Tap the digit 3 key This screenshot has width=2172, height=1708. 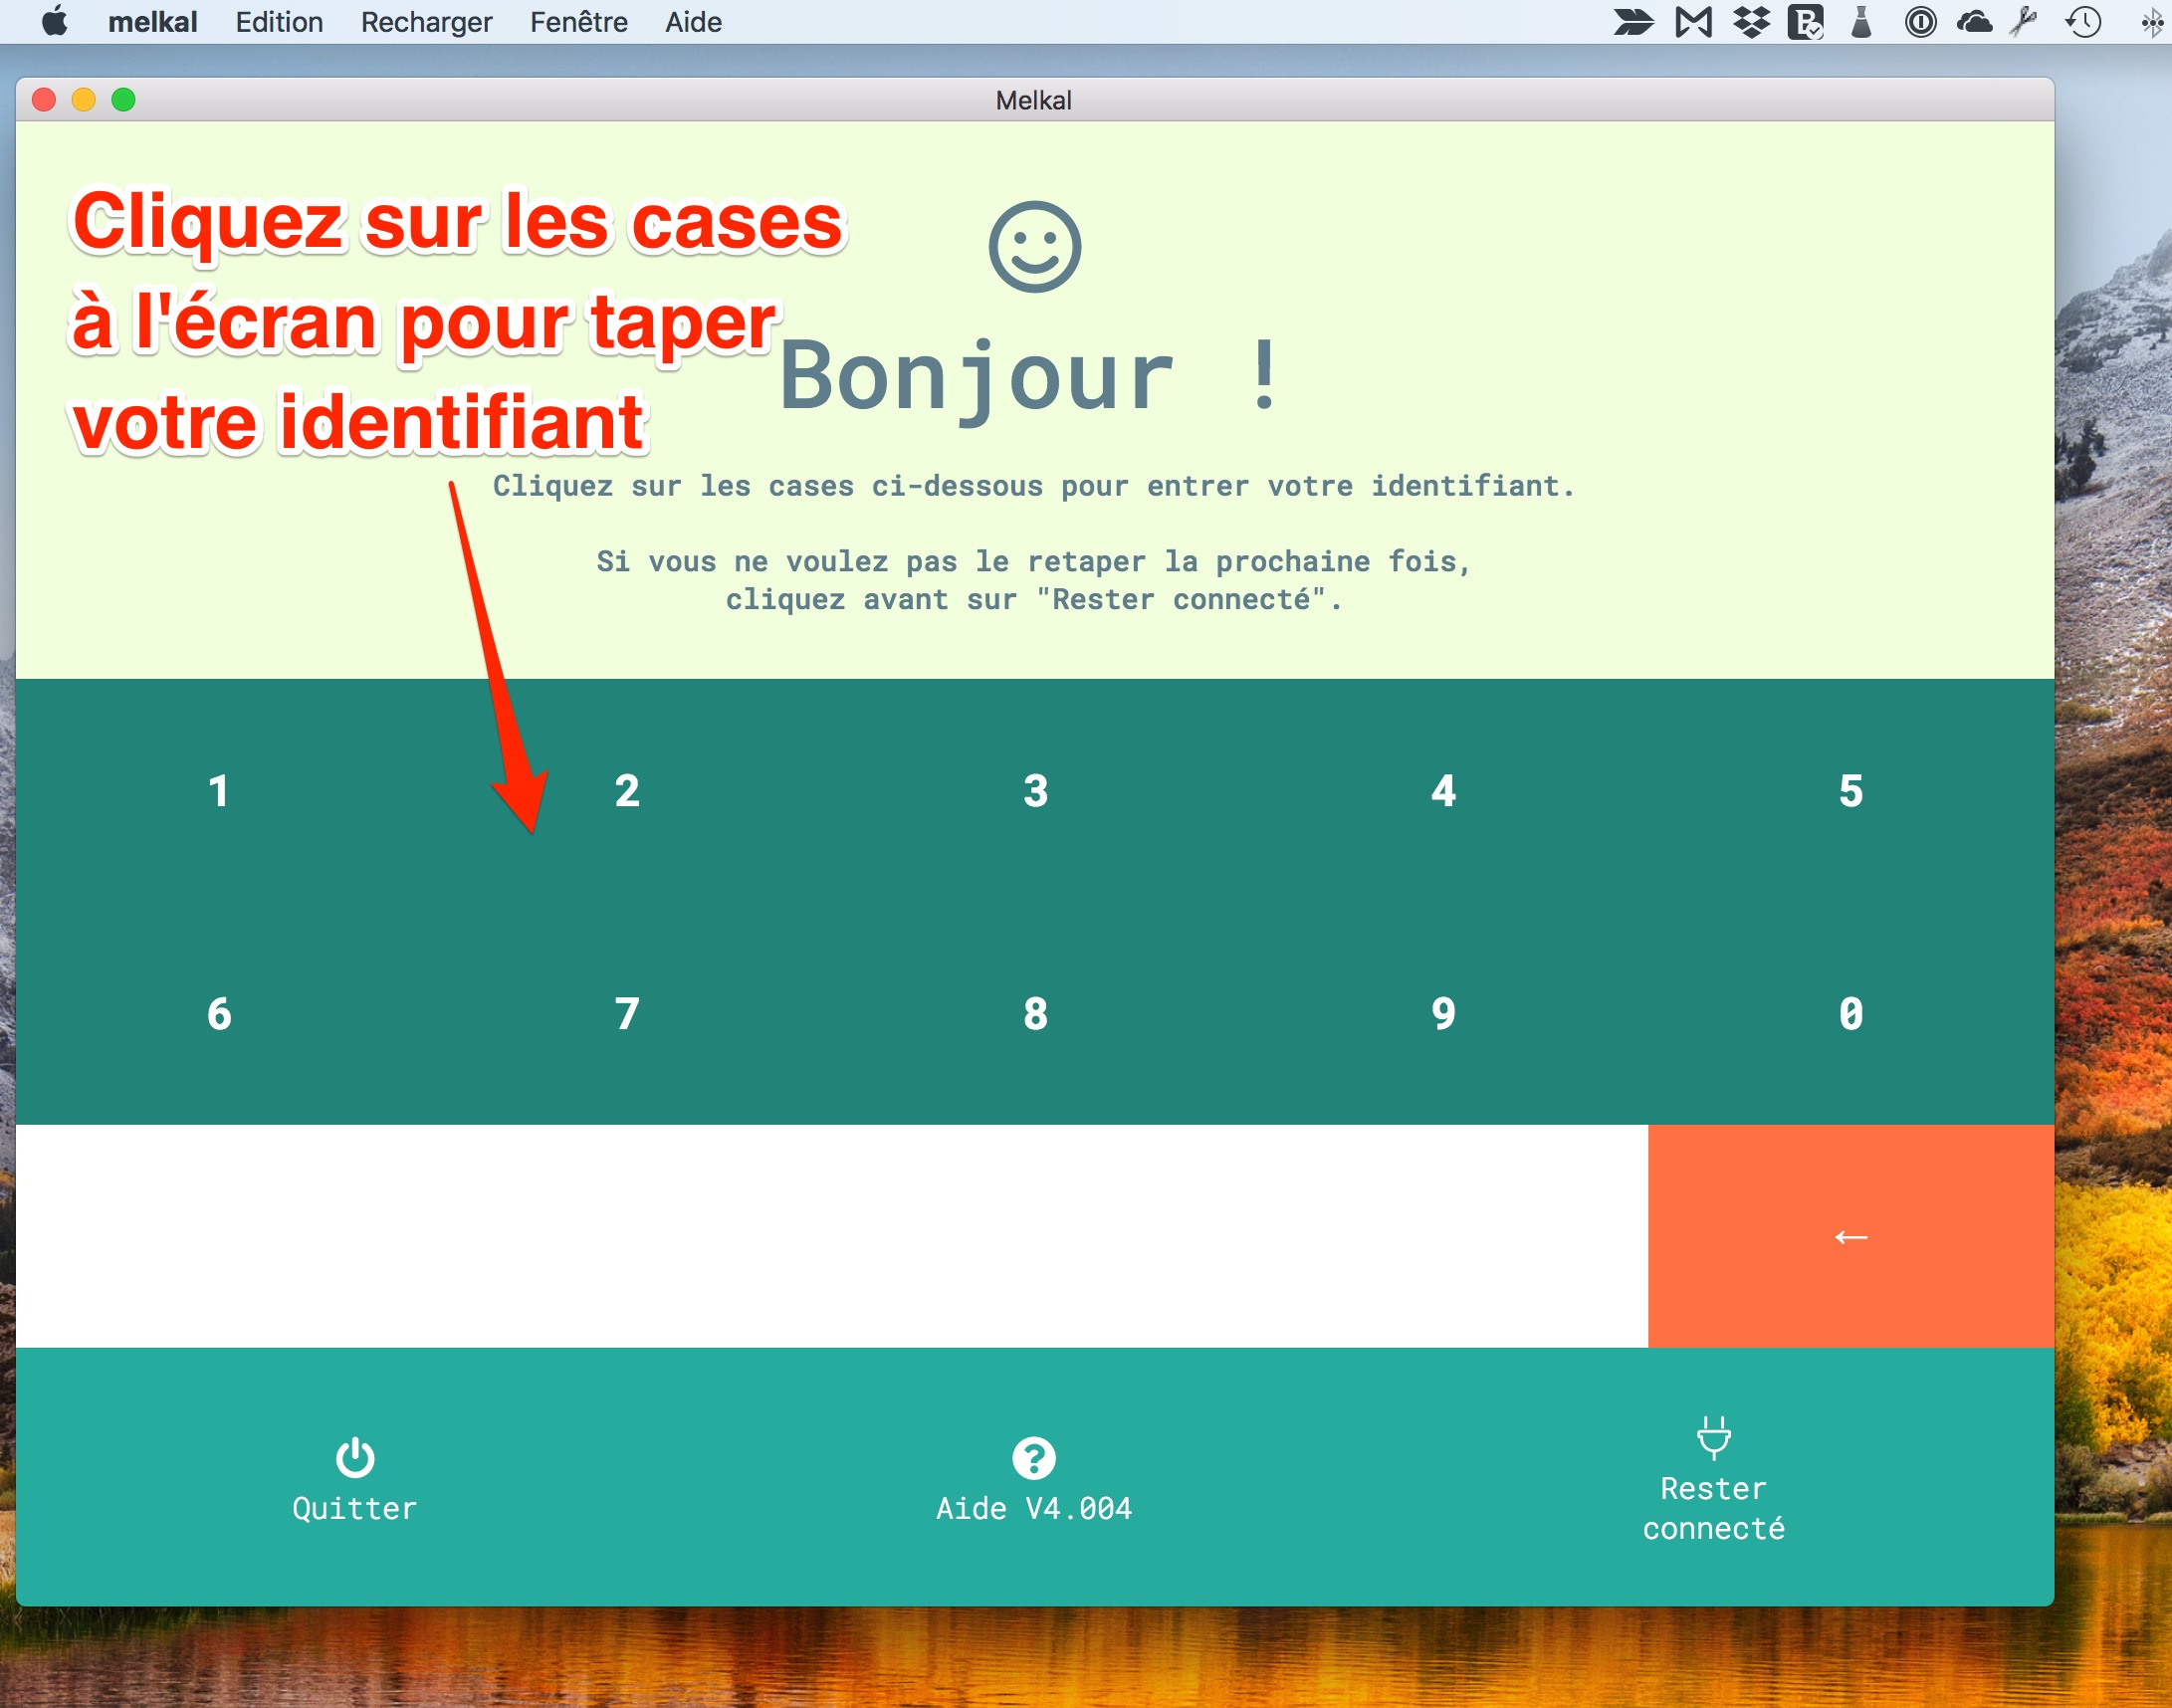tap(1035, 791)
